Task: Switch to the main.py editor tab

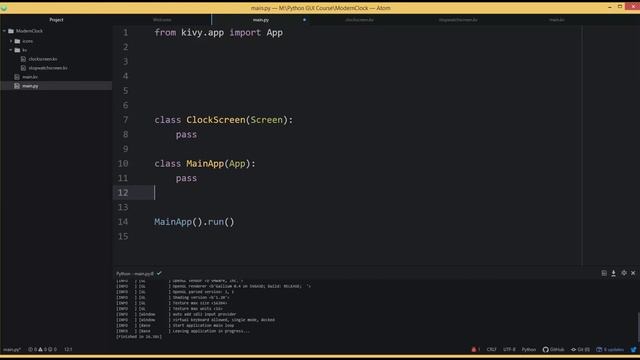Action: pos(260,20)
